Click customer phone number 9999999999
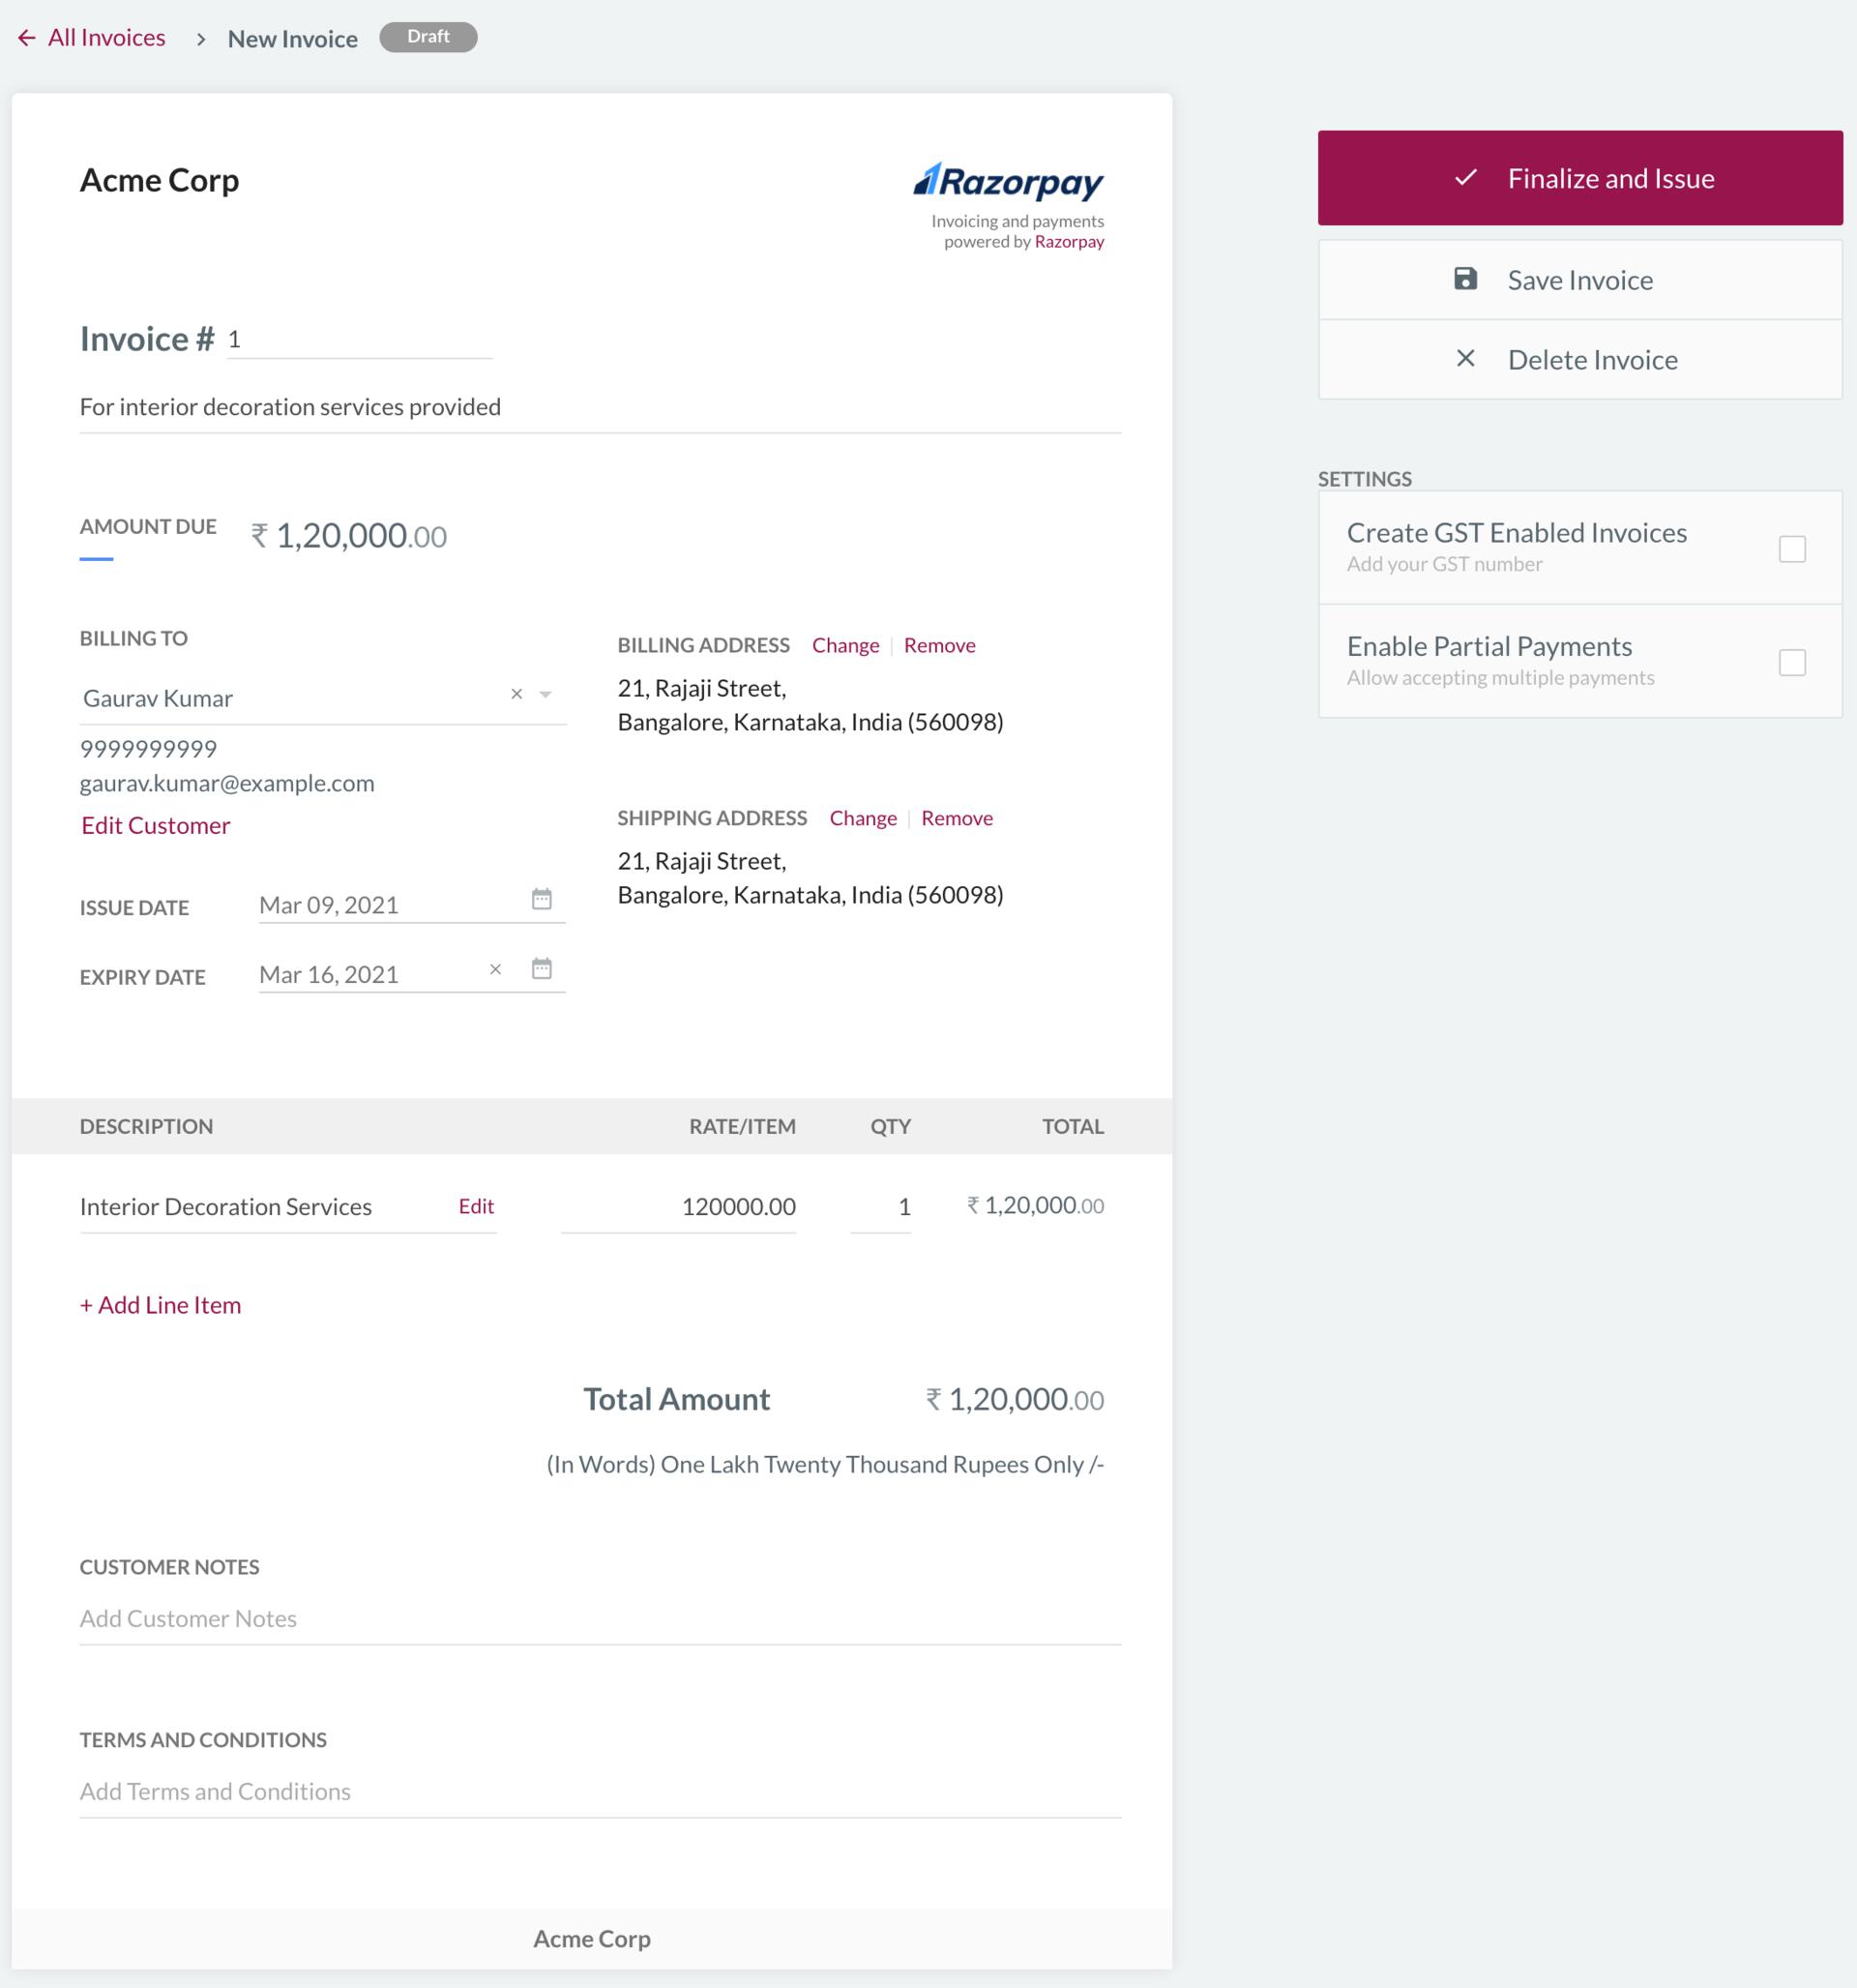 pyautogui.click(x=148, y=749)
